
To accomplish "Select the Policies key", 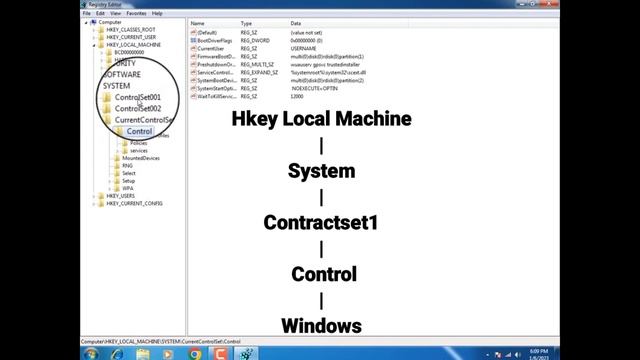I will coord(139,143).
